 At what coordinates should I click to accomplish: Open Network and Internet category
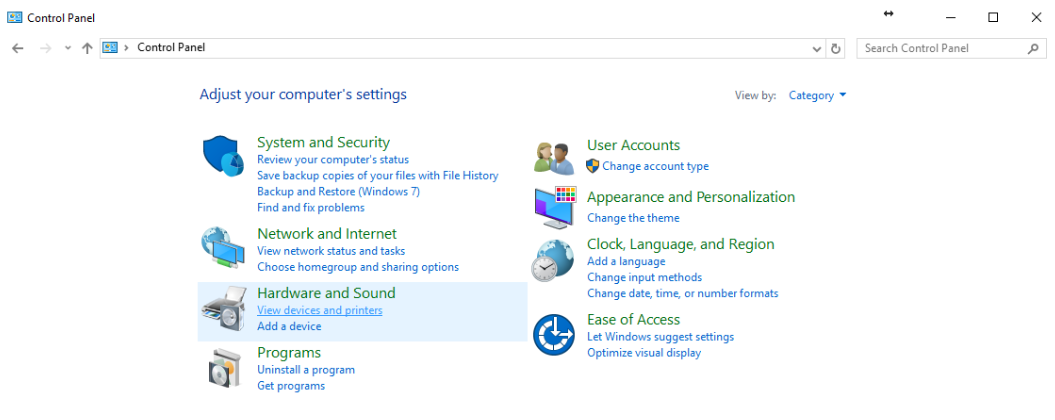[x=327, y=234]
